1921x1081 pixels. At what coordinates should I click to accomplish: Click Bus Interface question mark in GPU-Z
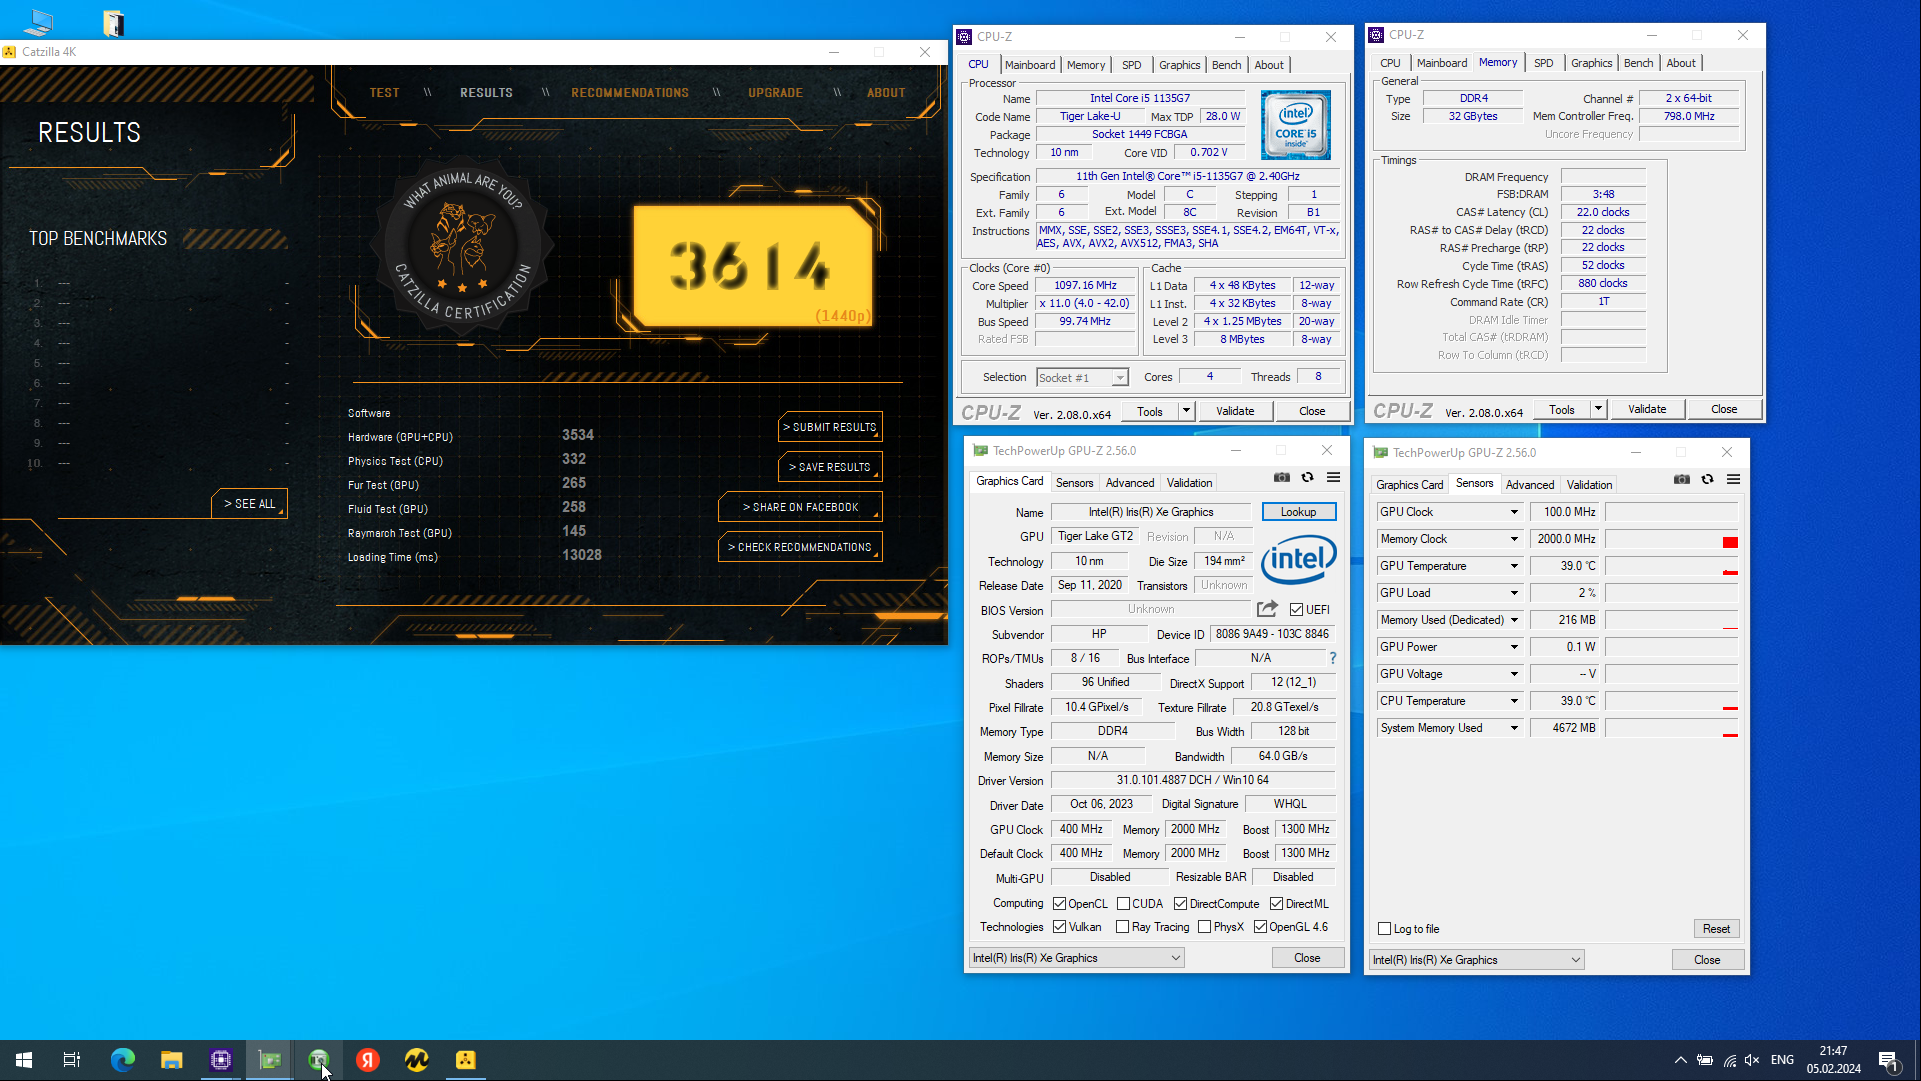pos(1333,658)
